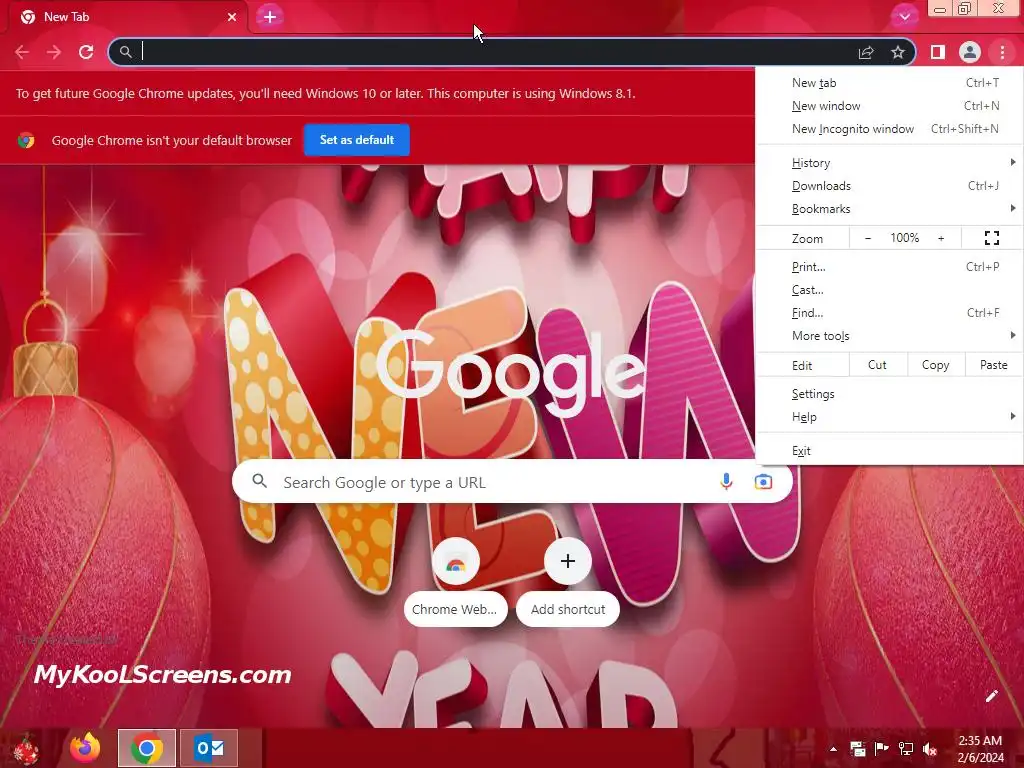The height and width of the screenshot is (768, 1024).
Task: Enter fullscreen via the Zoom row icon
Action: tap(992, 238)
